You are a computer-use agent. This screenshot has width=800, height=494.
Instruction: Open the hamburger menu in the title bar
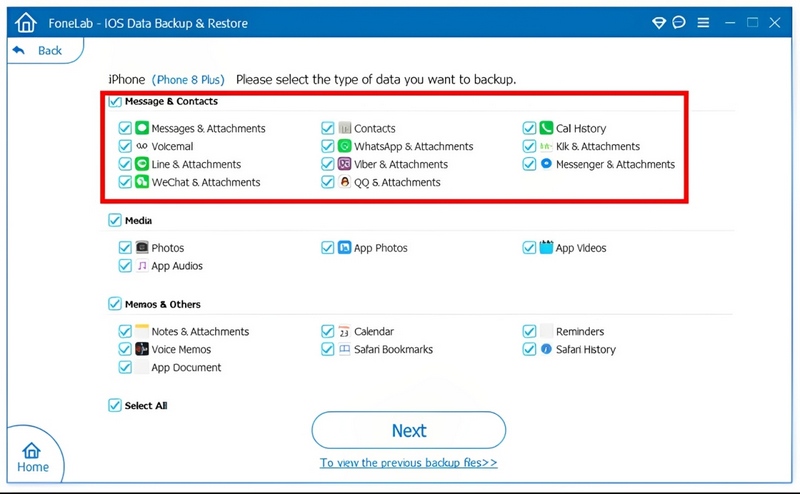(x=704, y=22)
